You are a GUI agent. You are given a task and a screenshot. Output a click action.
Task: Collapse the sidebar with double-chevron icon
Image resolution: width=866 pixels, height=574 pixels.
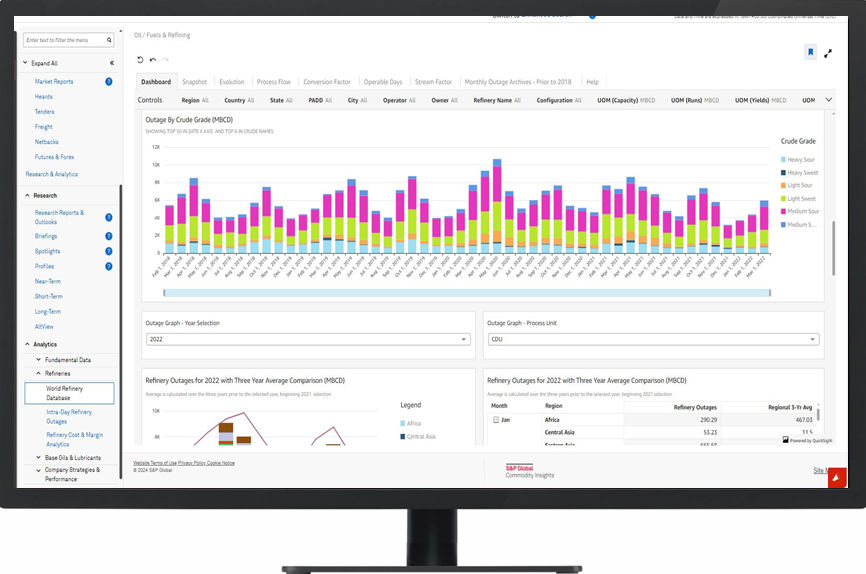112,63
